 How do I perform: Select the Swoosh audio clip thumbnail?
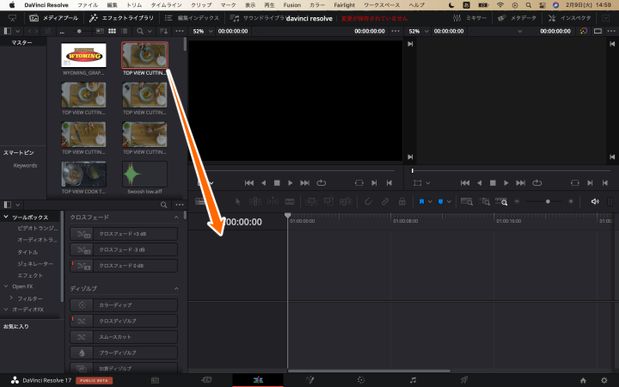coord(144,173)
